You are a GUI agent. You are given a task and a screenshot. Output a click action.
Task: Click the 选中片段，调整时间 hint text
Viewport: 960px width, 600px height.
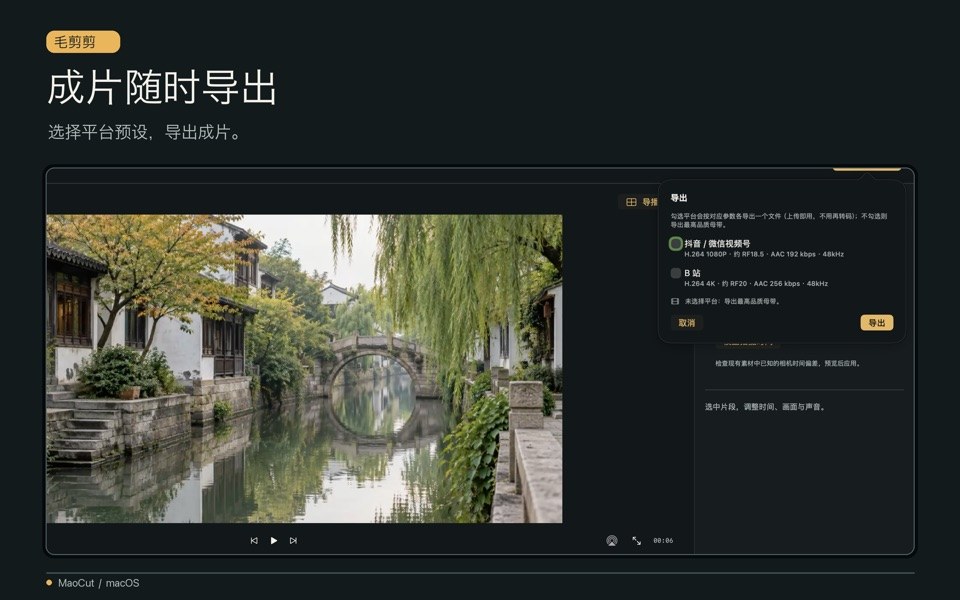coord(765,407)
